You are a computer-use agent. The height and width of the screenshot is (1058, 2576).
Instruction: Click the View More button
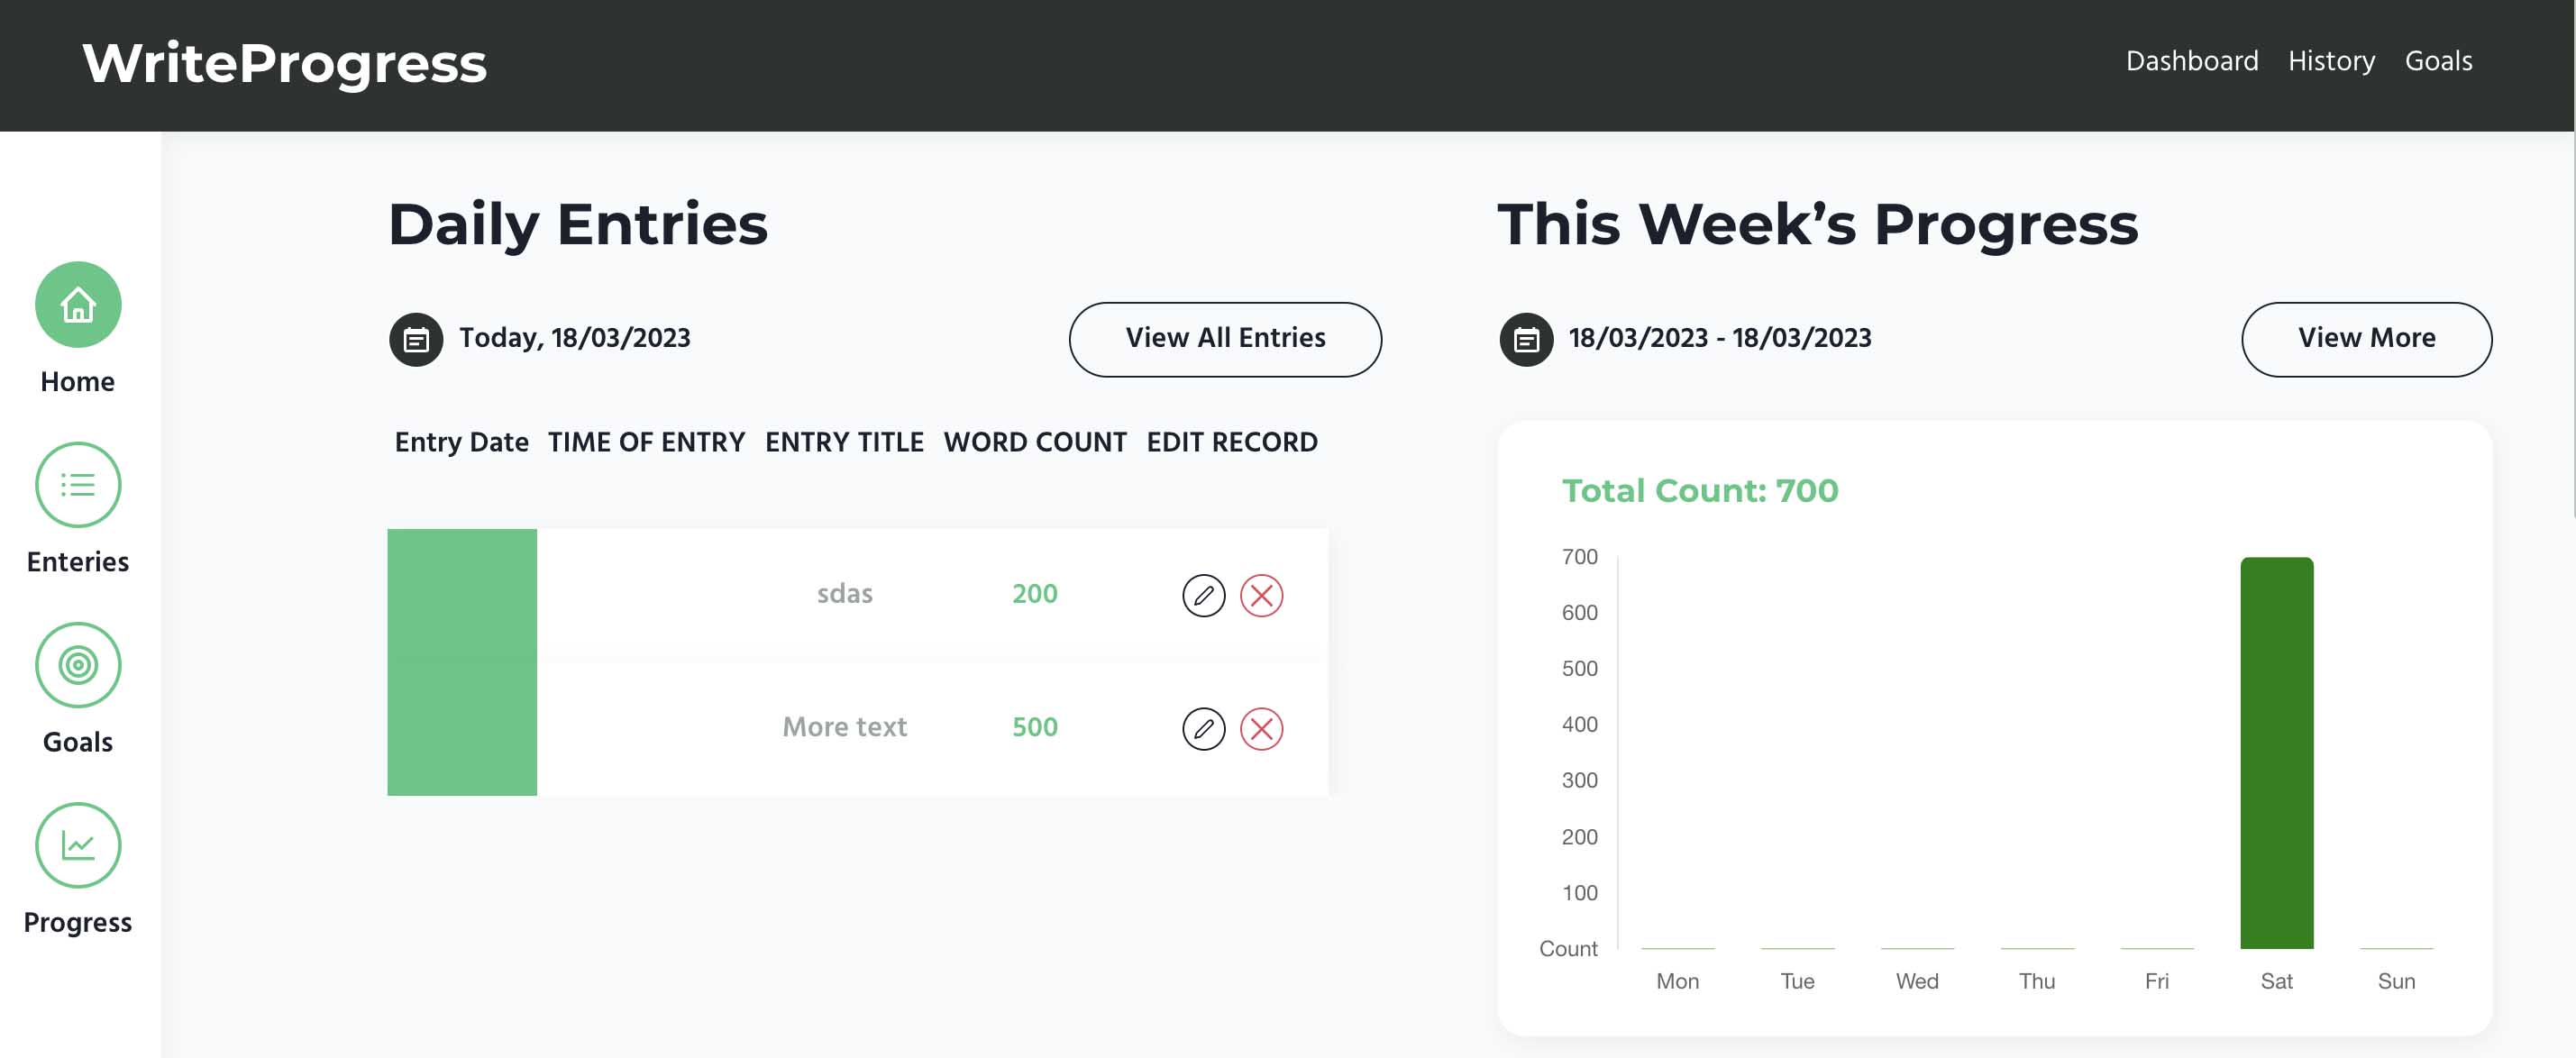(x=2366, y=339)
